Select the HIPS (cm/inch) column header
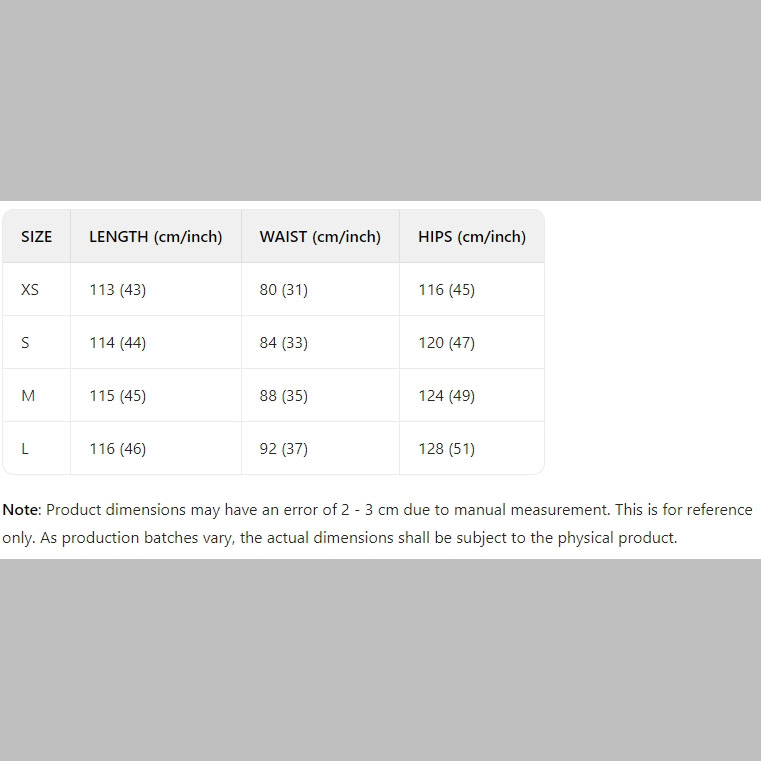Image resolution: width=761 pixels, height=761 pixels. [472, 237]
